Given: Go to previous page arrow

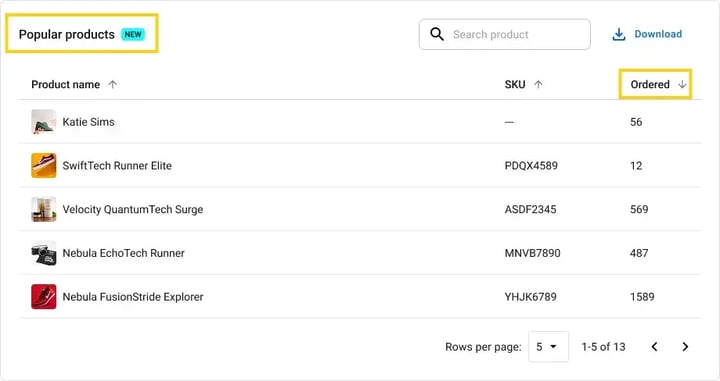Looking at the screenshot, I should click(x=654, y=347).
